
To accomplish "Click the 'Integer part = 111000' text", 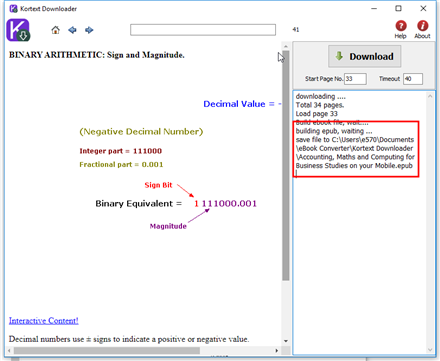I will pyautogui.click(x=121, y=151).
